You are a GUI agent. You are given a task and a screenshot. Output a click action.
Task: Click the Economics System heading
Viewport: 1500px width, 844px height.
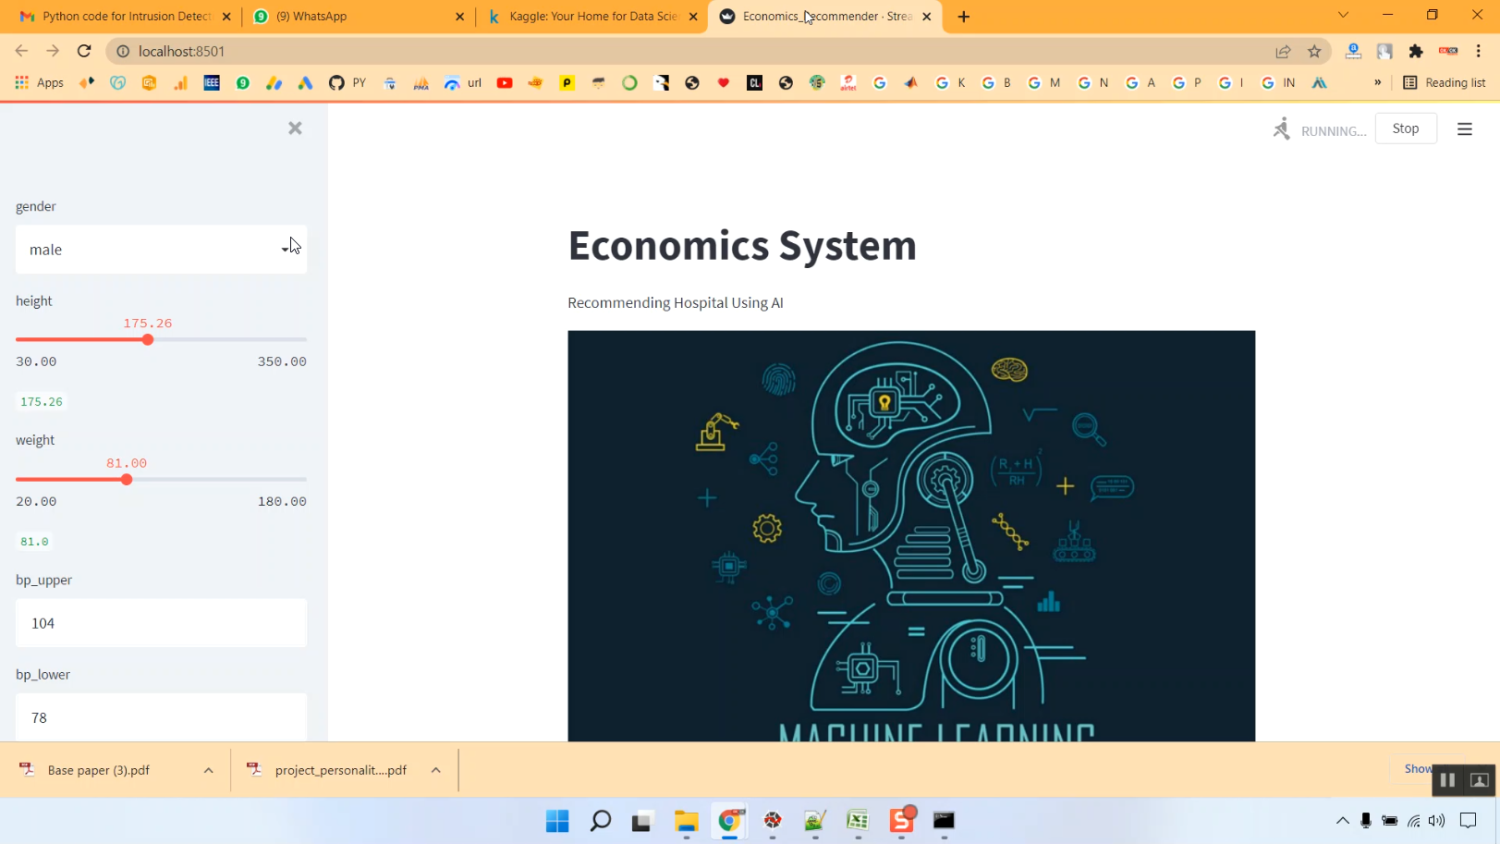coord(742,245)
